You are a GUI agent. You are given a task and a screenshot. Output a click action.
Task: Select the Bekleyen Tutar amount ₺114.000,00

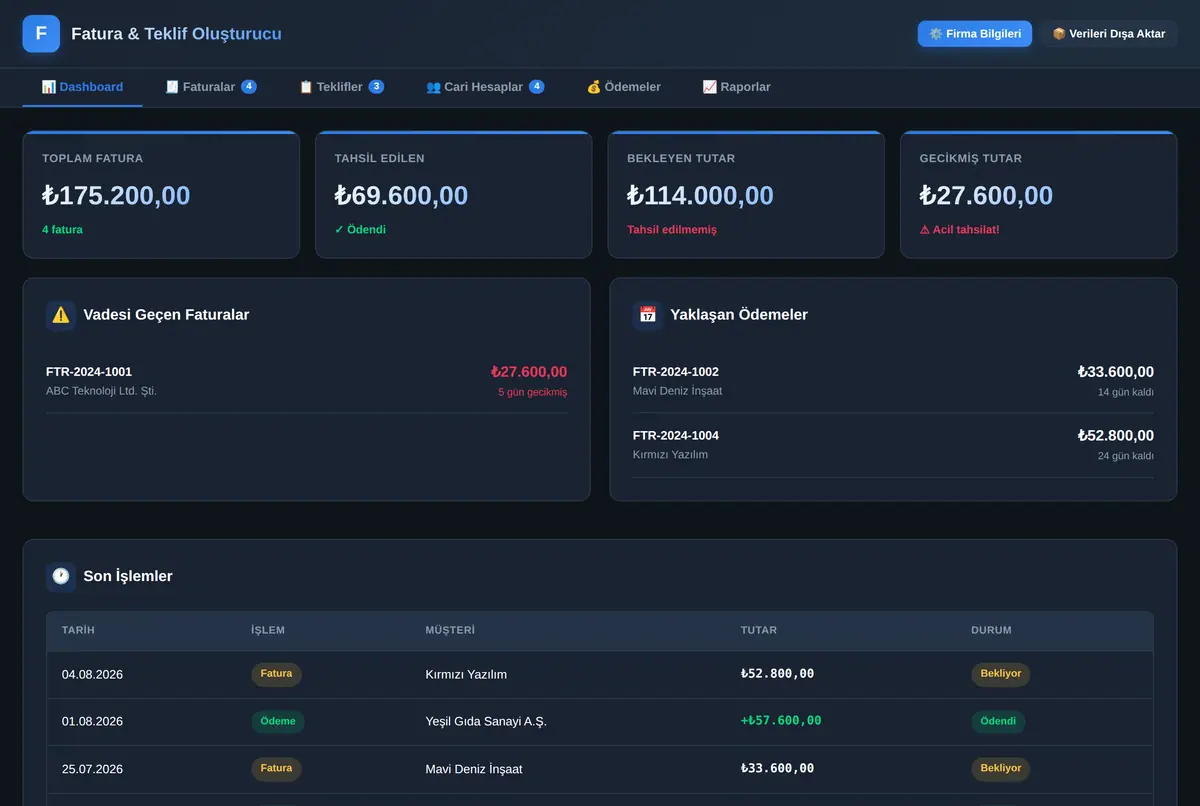[700, 196]
